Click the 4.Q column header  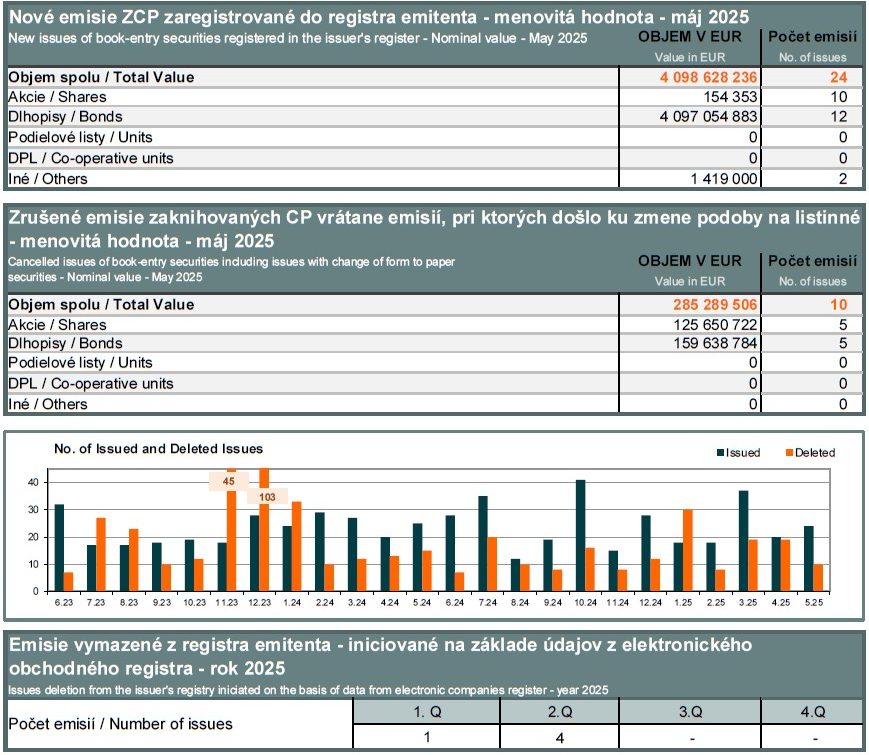pyautogui.click(x=812, y=711)
